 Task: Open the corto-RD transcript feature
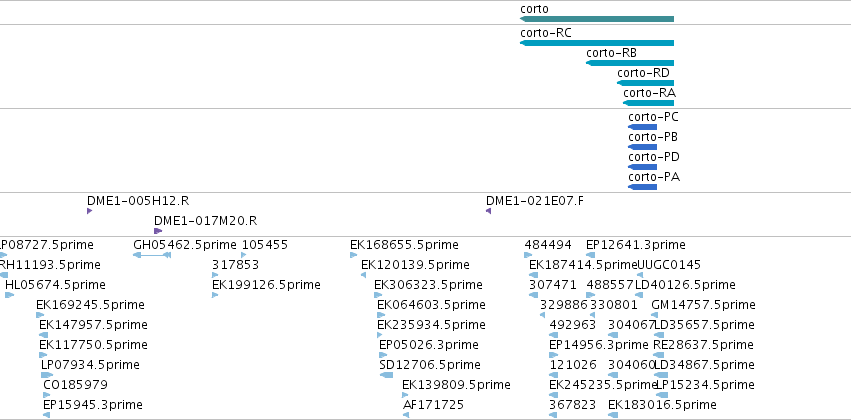[x=645, y=83]
